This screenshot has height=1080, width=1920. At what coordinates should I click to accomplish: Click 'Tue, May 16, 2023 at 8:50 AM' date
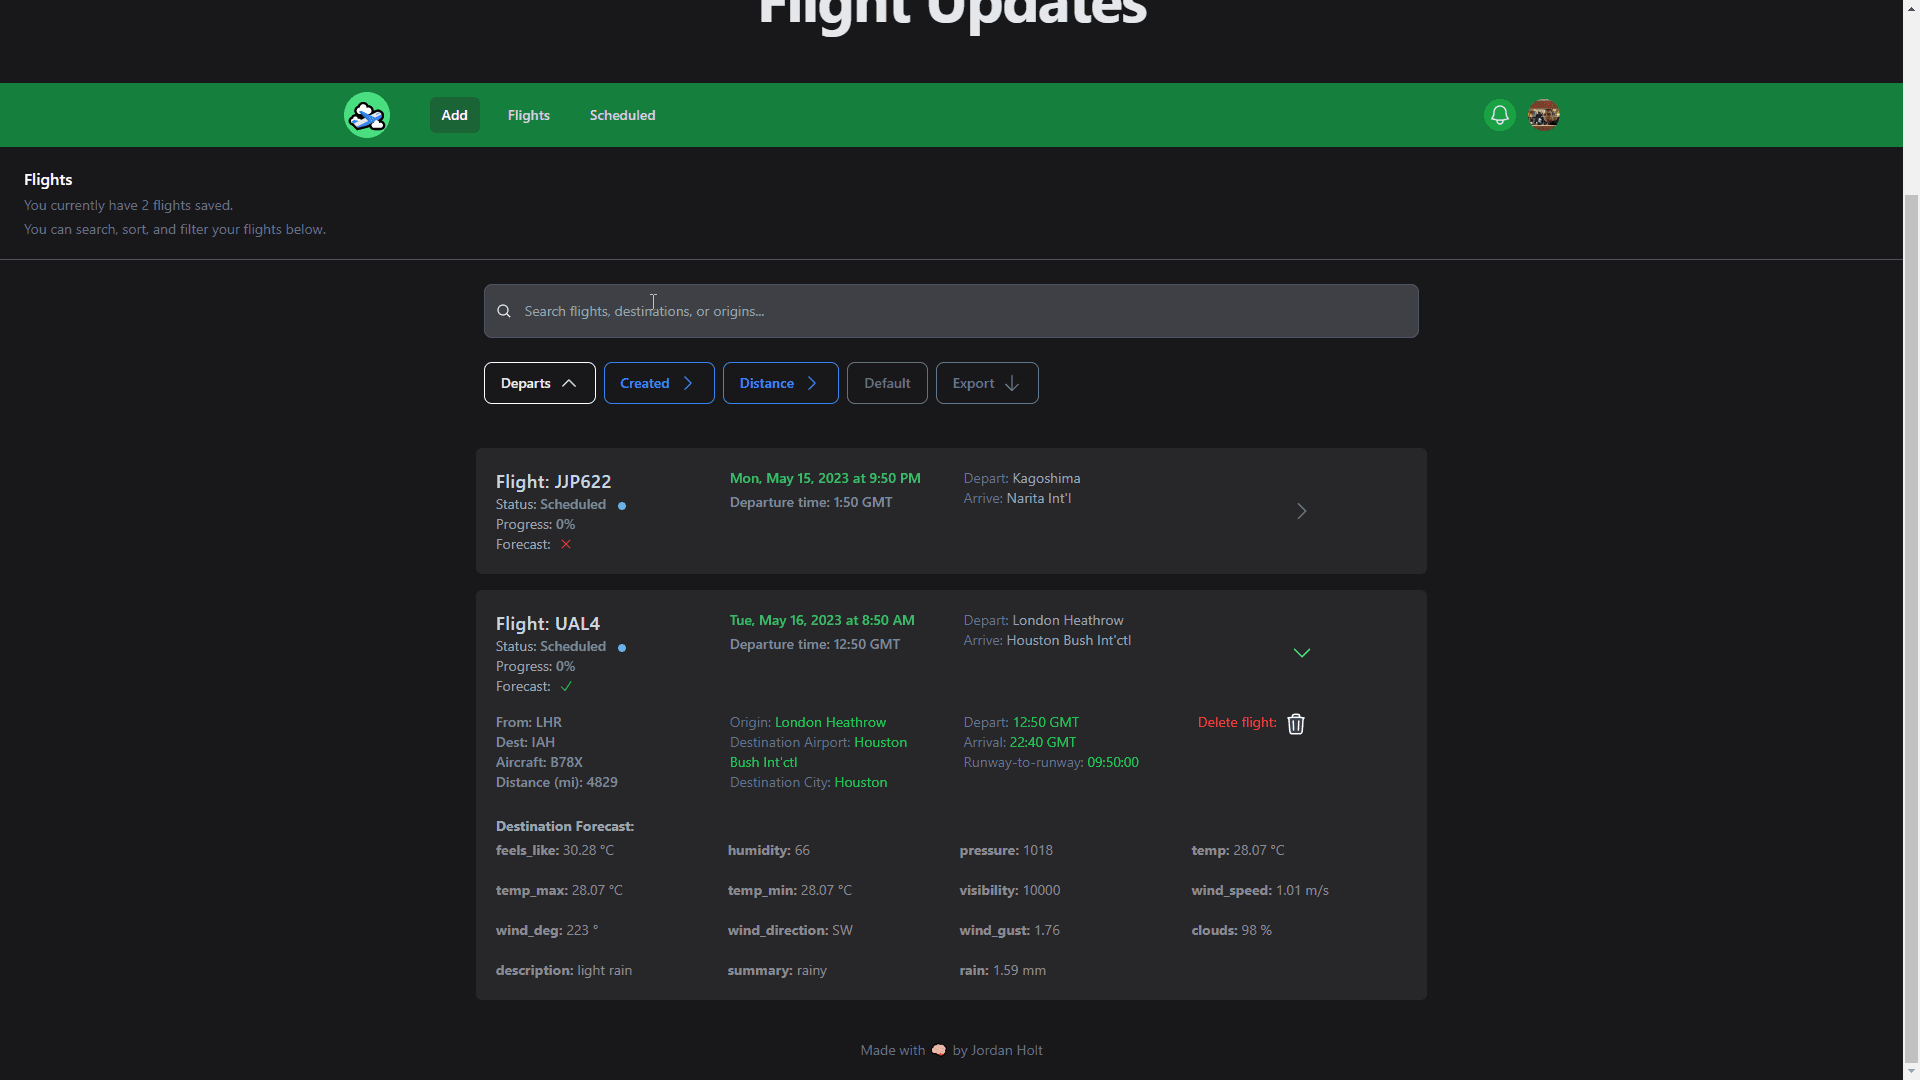[x=822, y=620]
